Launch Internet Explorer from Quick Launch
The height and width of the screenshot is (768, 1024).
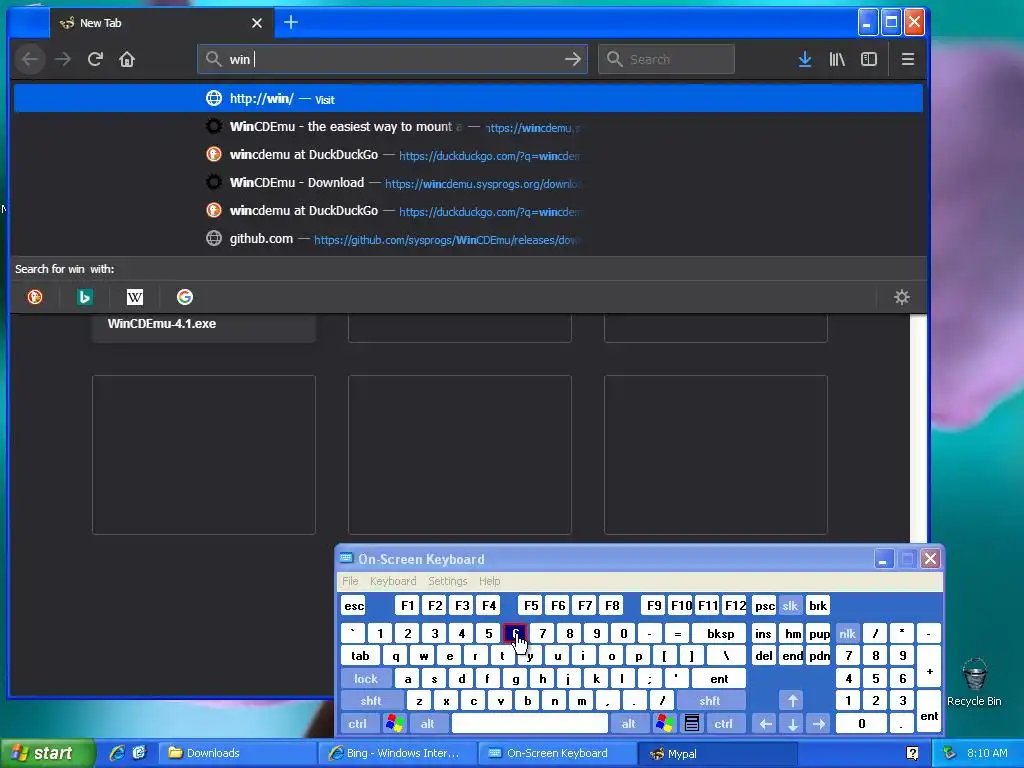point(117,753)
